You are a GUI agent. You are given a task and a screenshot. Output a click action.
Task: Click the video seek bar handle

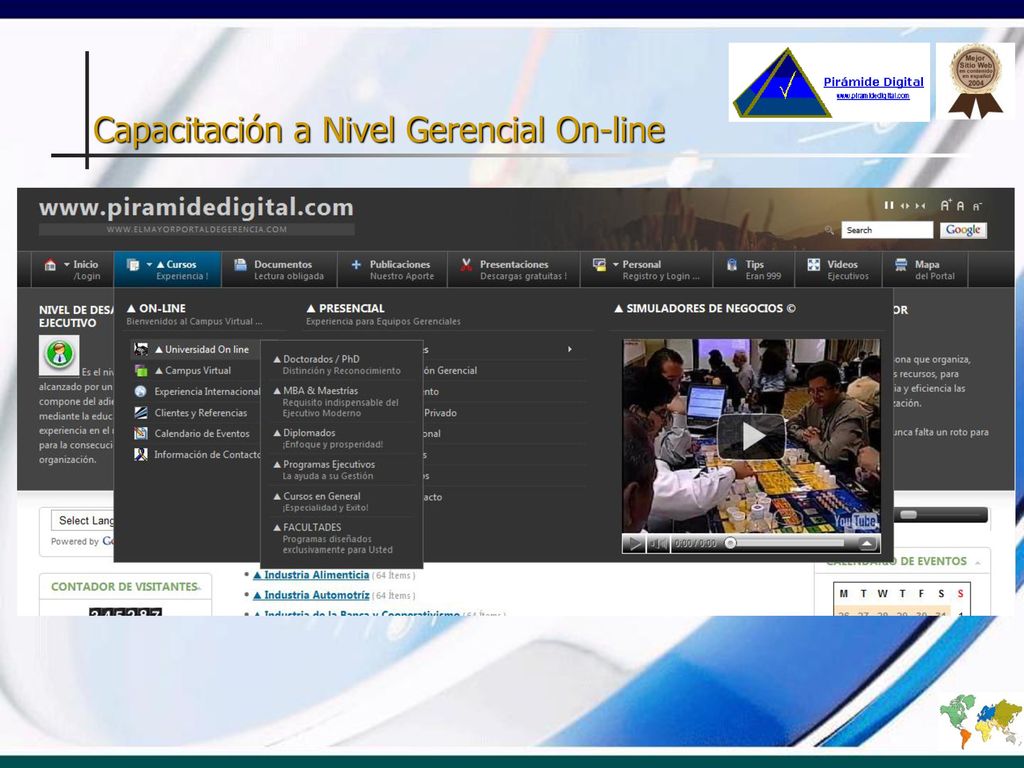(731, 543)
